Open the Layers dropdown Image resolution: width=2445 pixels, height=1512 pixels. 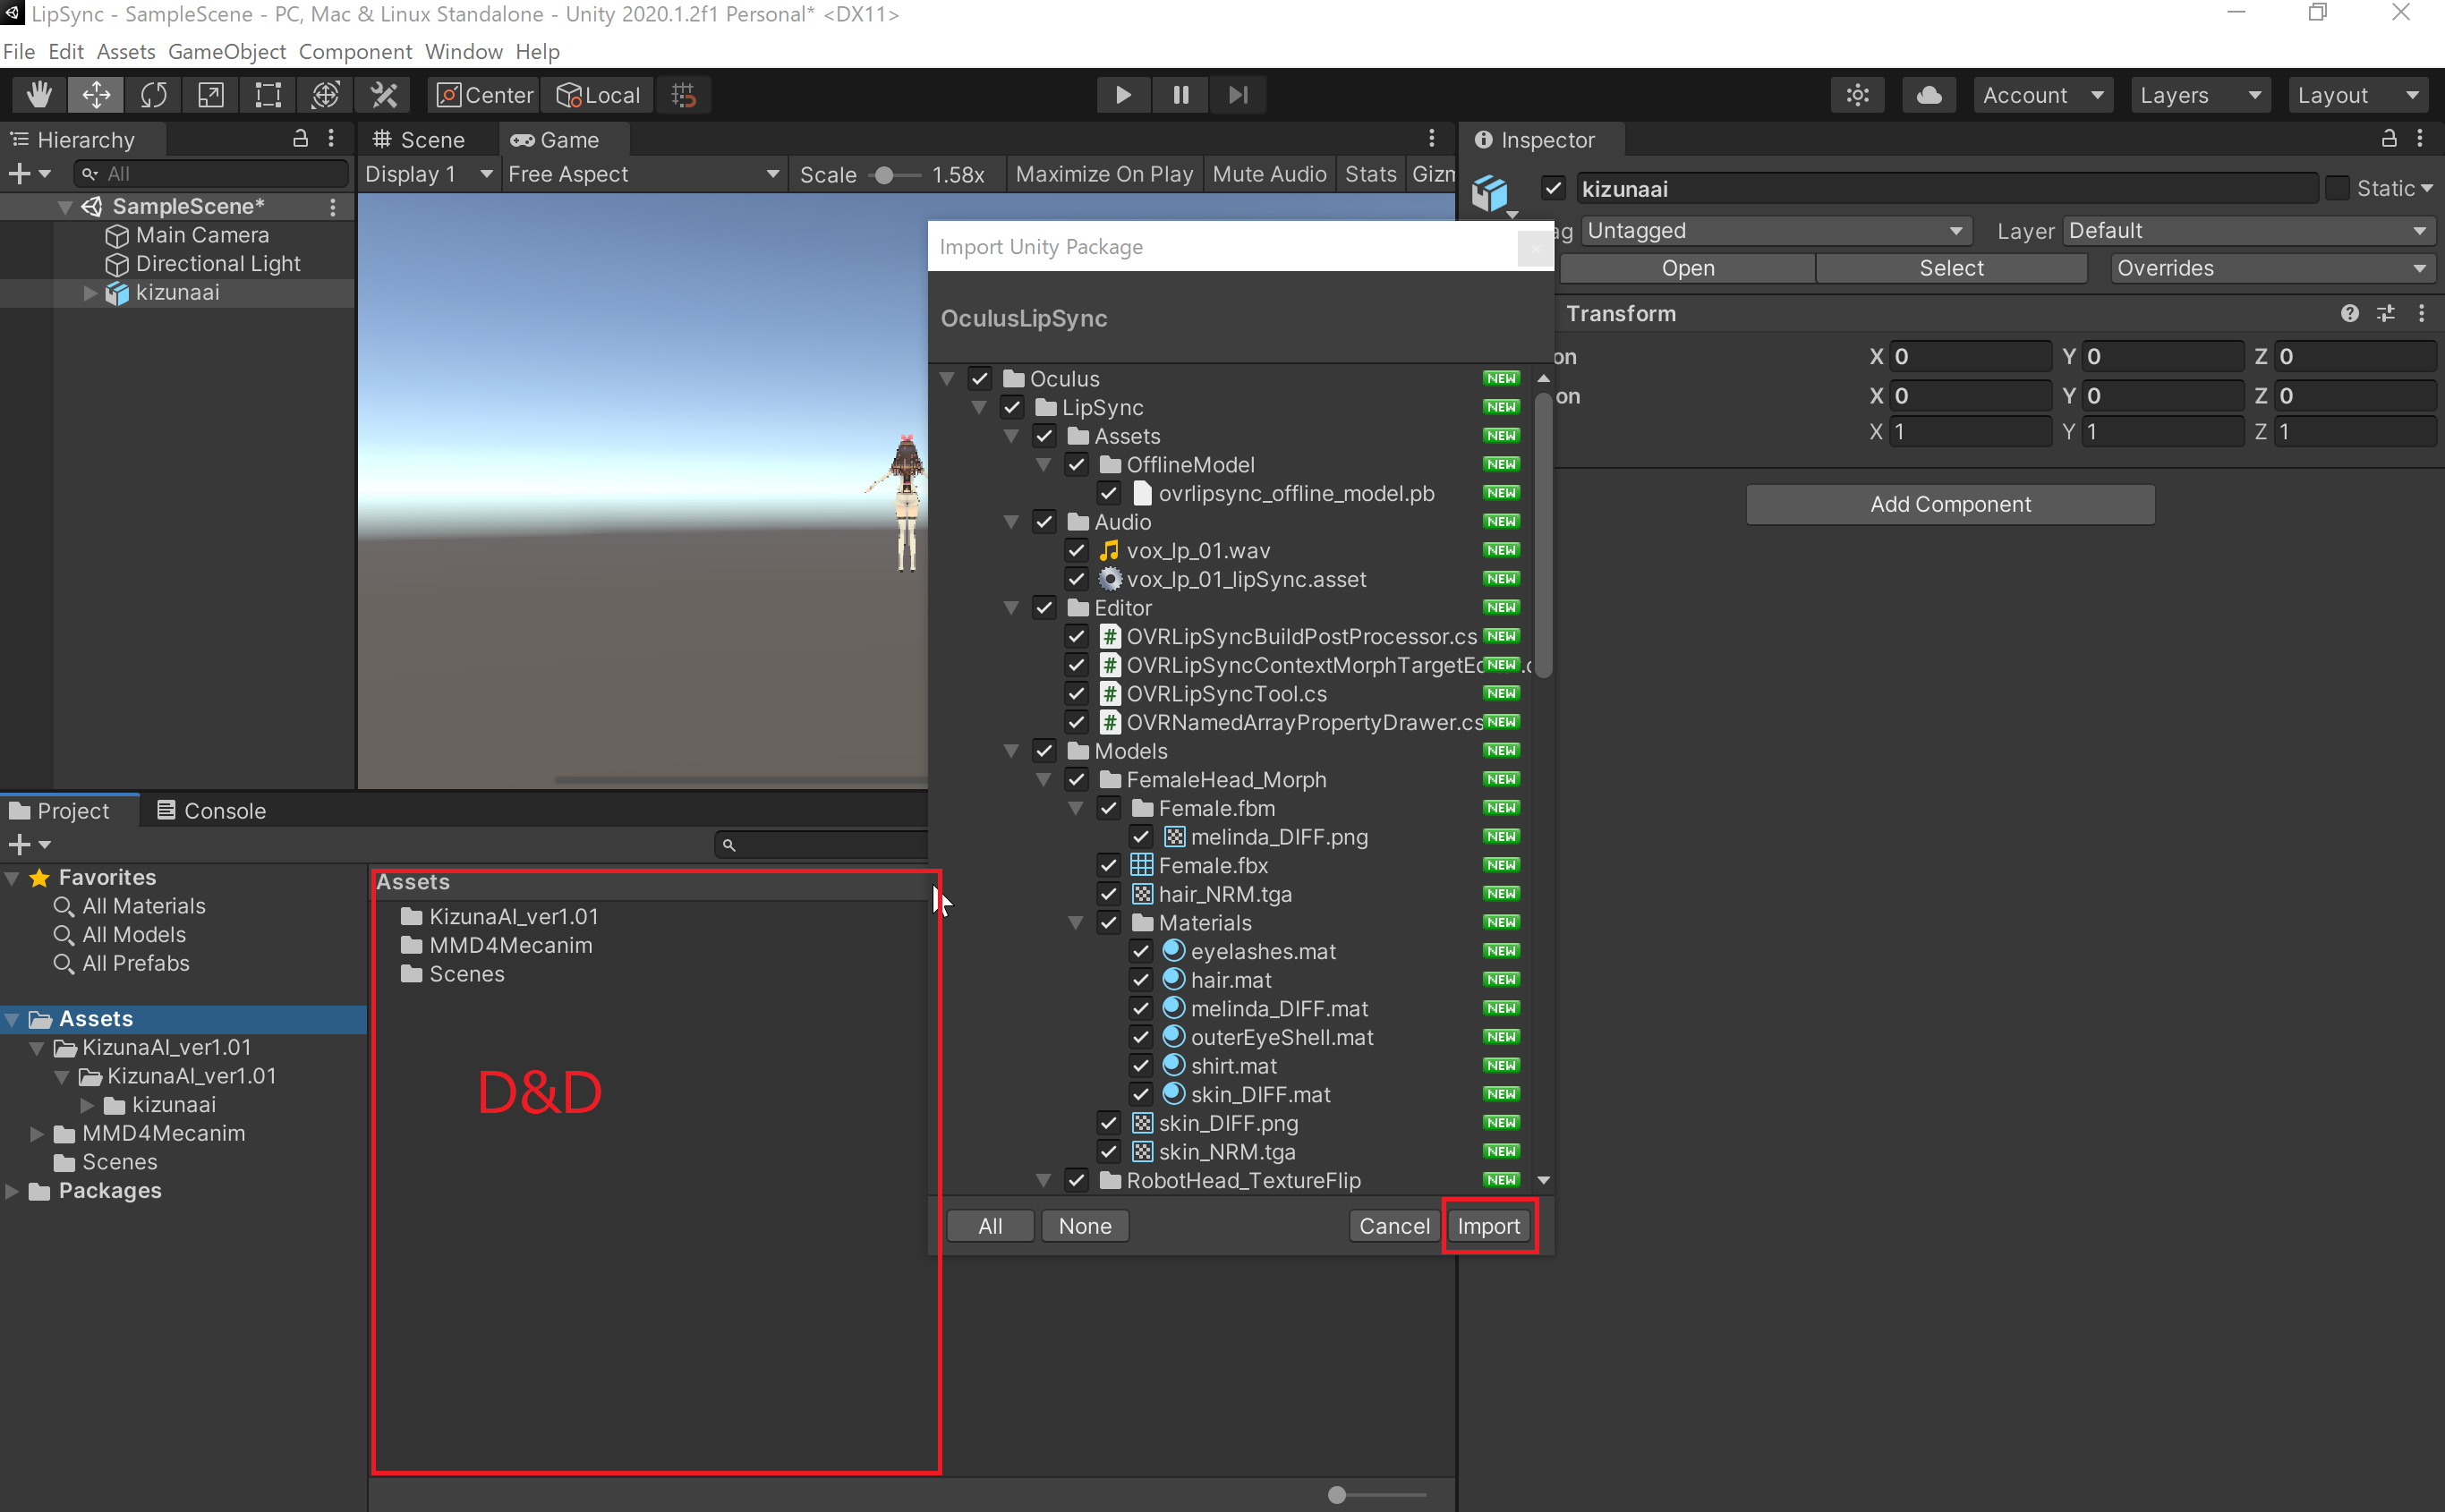2199,95
